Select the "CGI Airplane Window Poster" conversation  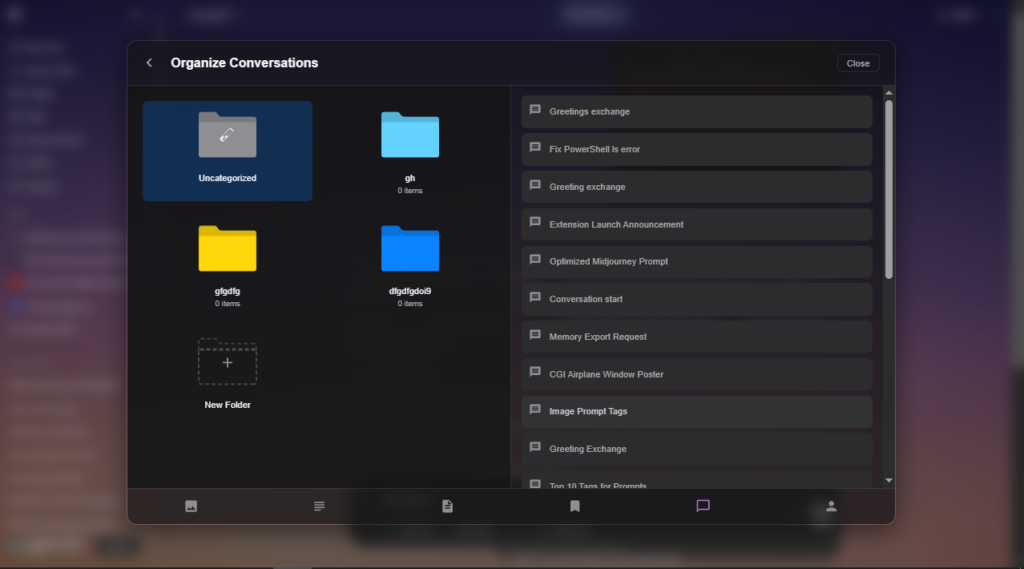pos(696,374)
